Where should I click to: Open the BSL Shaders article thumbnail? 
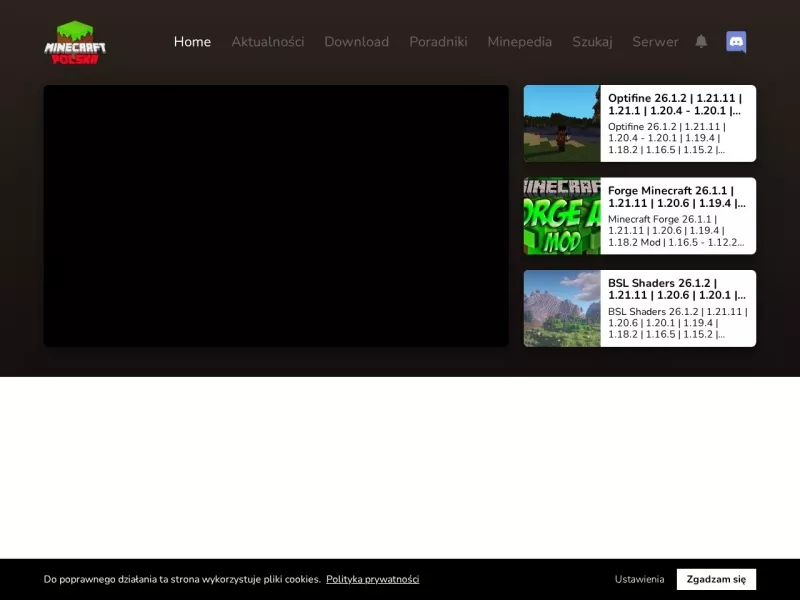pyautogui.click(x=562, y=308)
